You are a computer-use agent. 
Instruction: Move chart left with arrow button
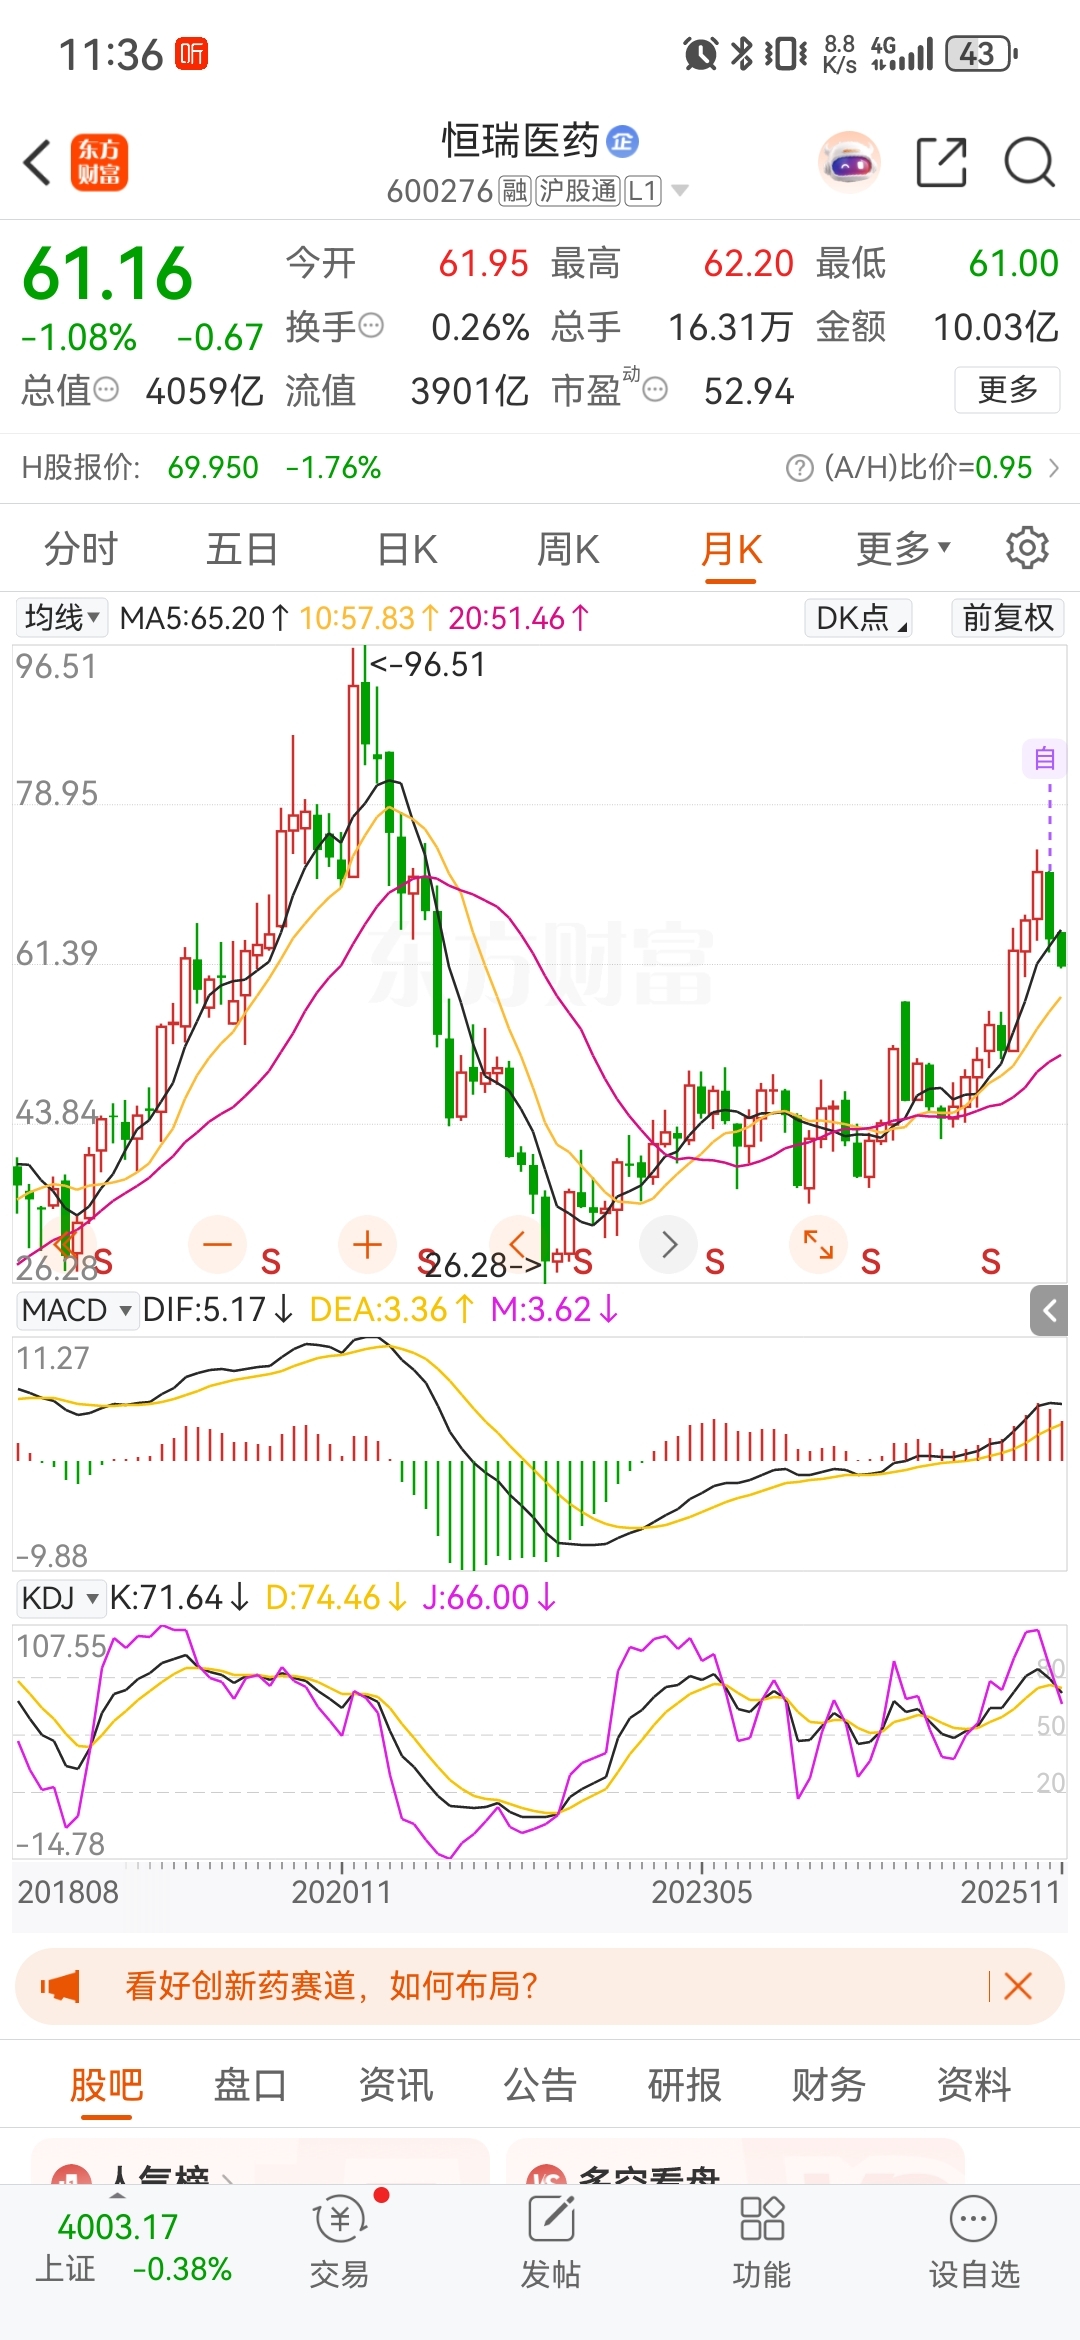tap(518, 1245)
